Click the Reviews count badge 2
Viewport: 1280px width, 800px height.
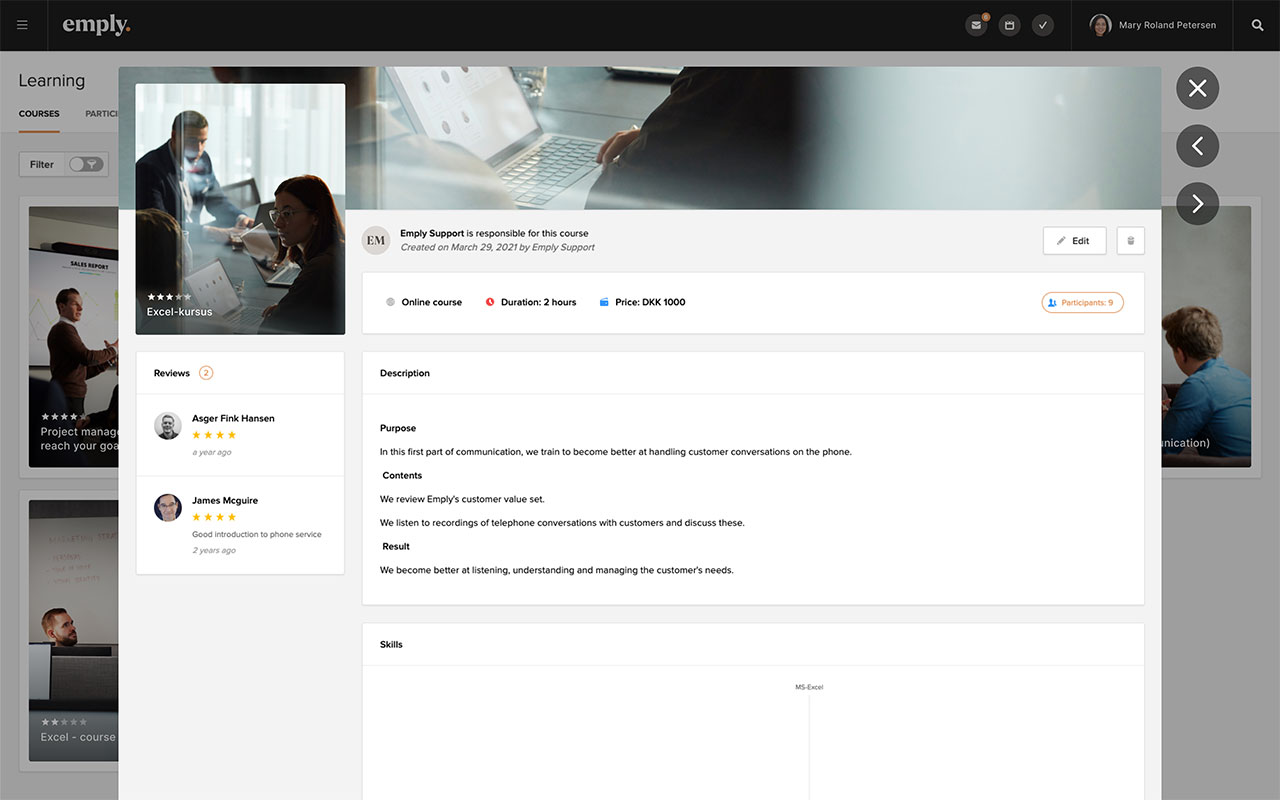206,373
